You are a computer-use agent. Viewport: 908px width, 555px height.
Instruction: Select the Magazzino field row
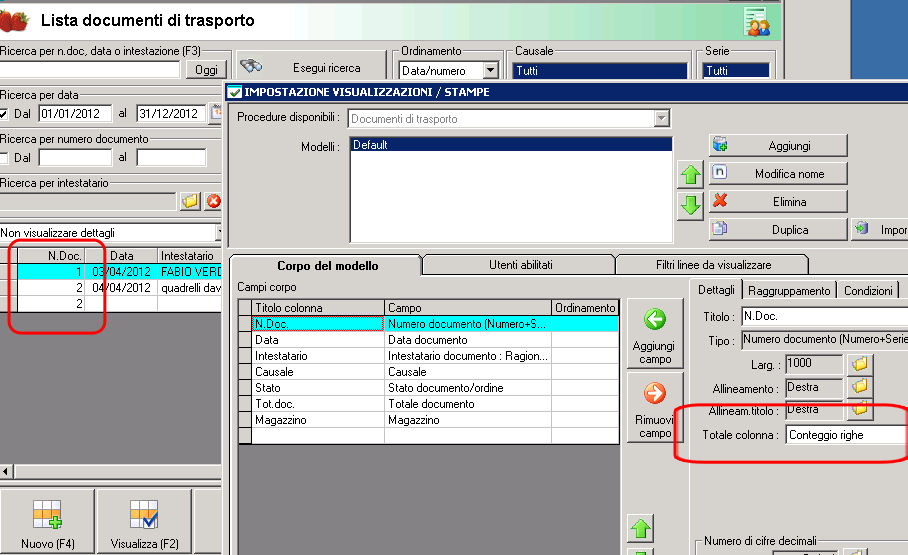[429, 420]
